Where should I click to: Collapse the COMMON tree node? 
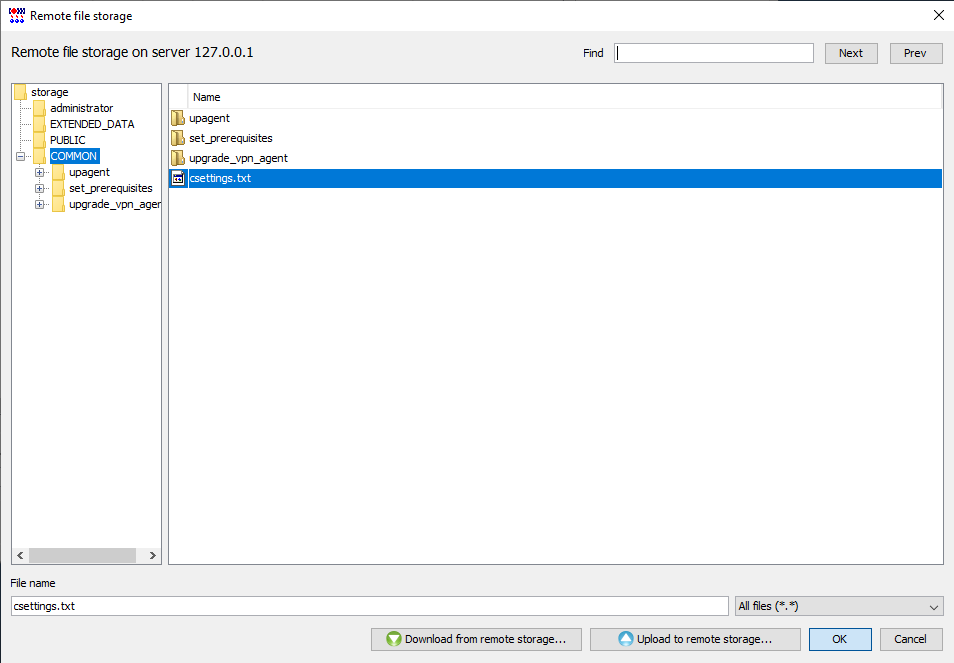(21, 156)
